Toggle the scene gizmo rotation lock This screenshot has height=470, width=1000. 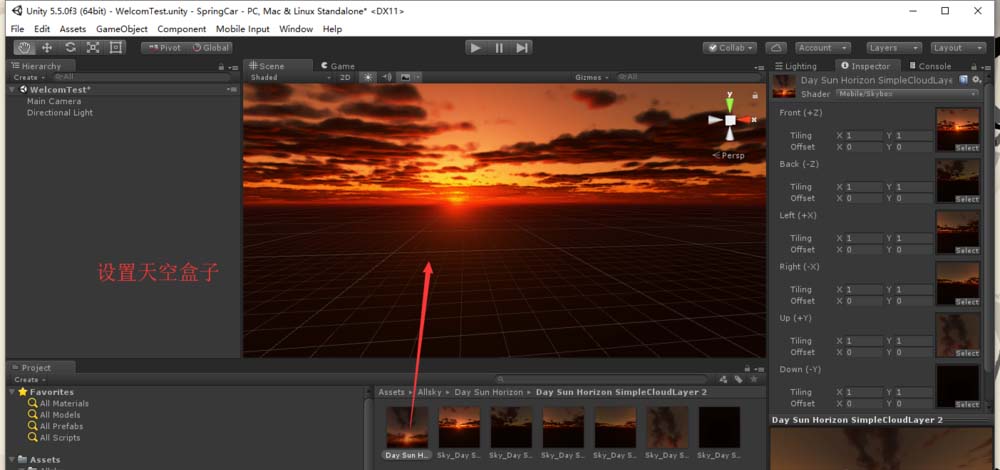click(755, 95)
